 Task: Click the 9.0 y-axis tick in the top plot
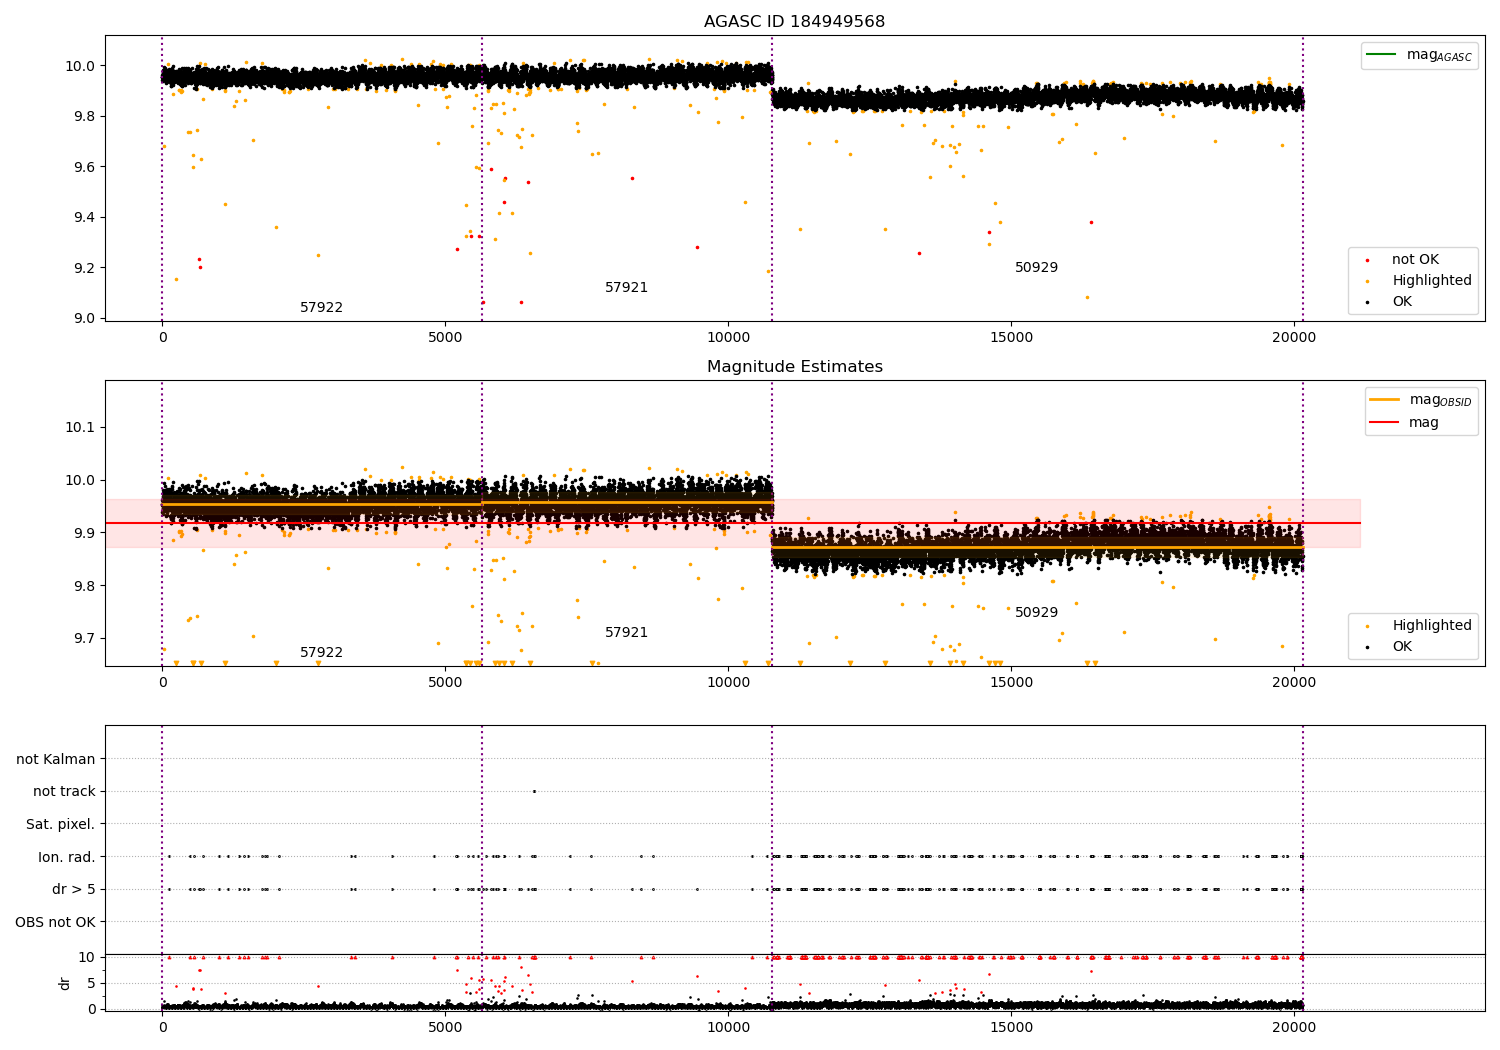tap(82, 319)
